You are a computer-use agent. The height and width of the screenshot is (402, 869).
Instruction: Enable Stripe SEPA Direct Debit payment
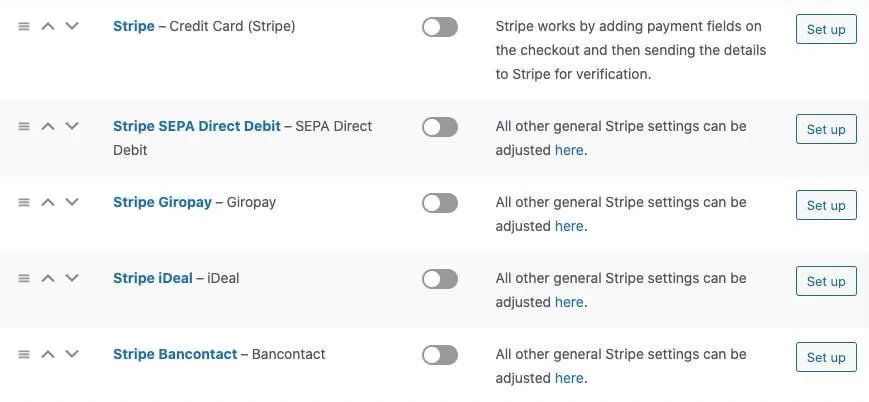point(440,127)
